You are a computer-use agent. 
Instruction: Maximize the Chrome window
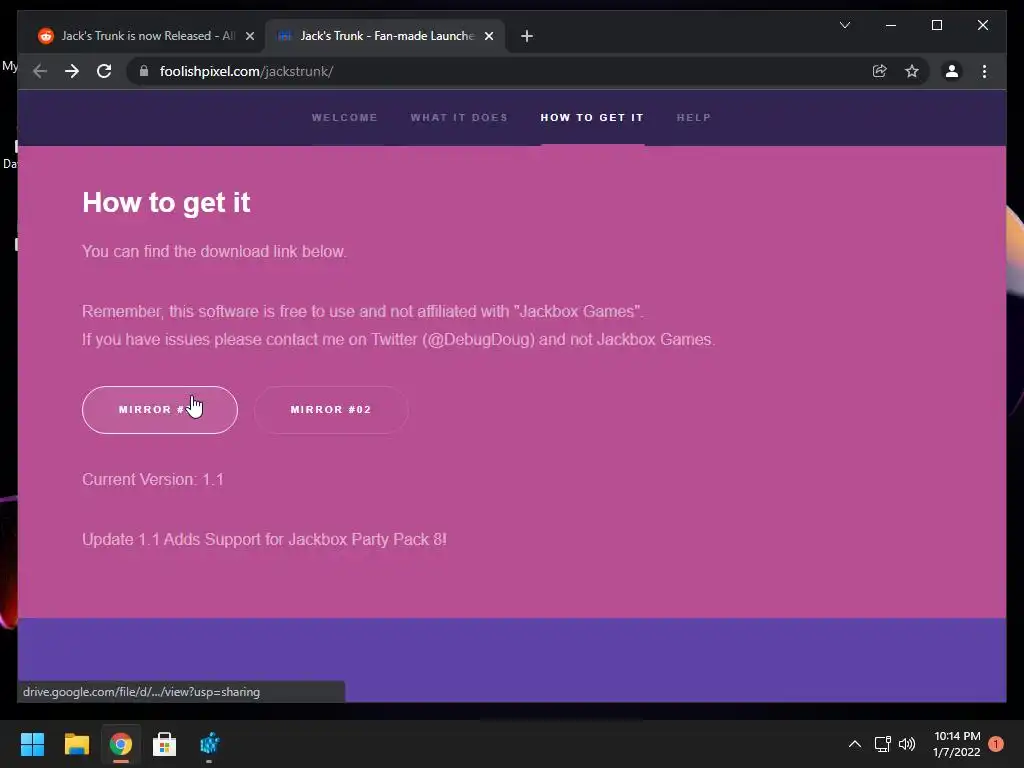pyautogui.click(x=936, y=25)
